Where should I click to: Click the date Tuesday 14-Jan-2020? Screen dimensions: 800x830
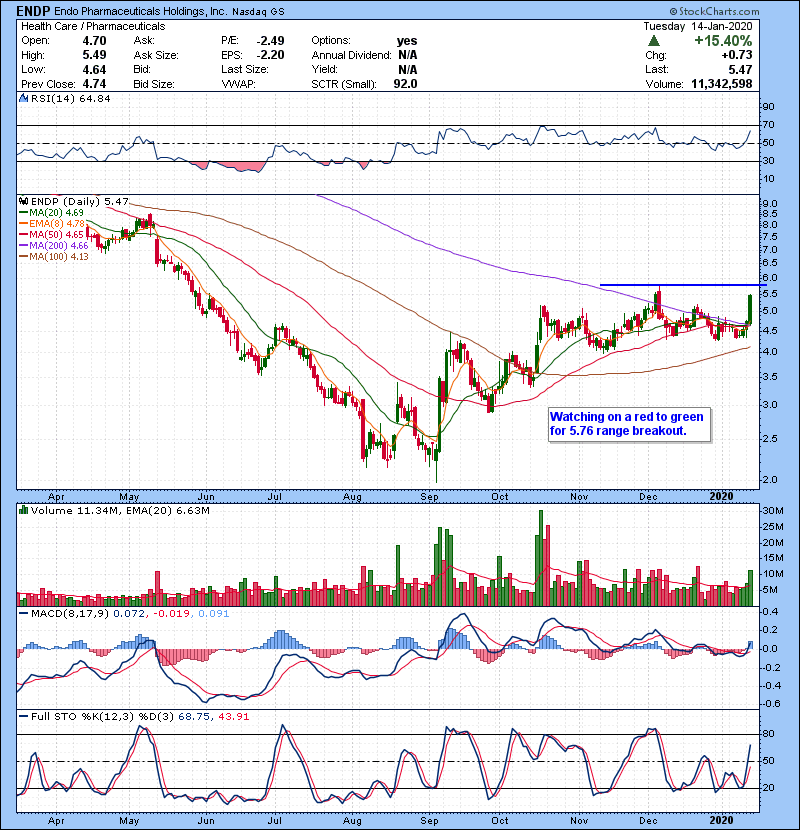(x=698, y=26)
